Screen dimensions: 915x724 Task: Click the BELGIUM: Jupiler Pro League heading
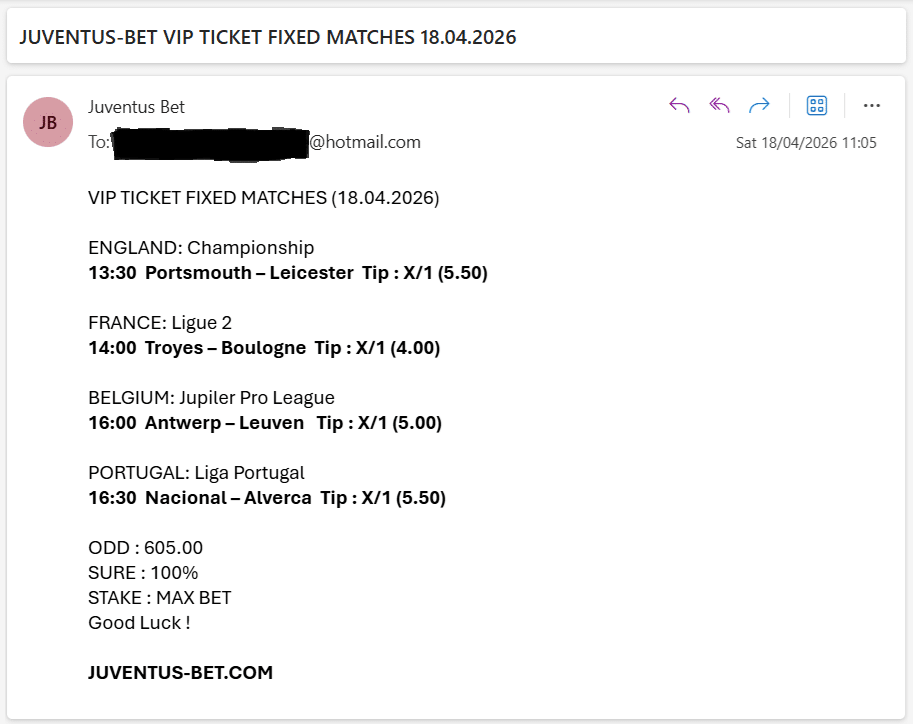(211, 398)
